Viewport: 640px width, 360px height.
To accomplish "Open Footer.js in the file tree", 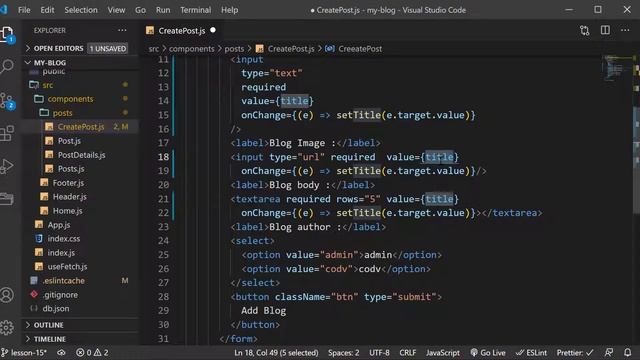I will coord(68,183).
